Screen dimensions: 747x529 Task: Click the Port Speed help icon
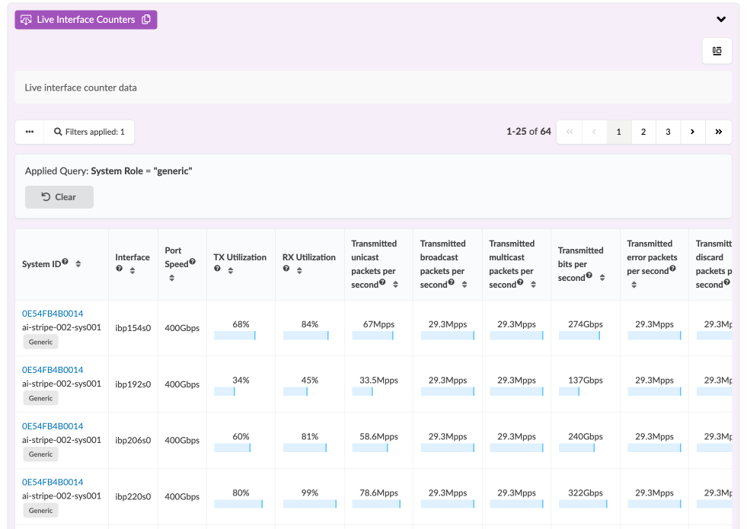(x=192, y=263)
